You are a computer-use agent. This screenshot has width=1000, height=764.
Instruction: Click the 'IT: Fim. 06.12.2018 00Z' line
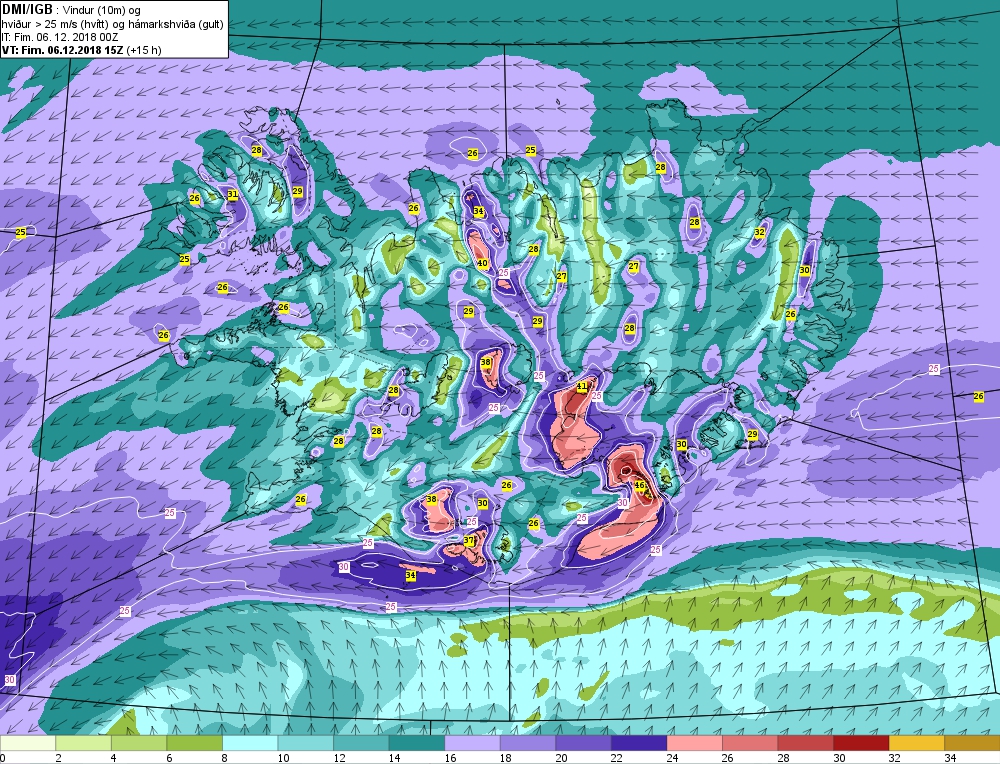(x=60, y=37)
